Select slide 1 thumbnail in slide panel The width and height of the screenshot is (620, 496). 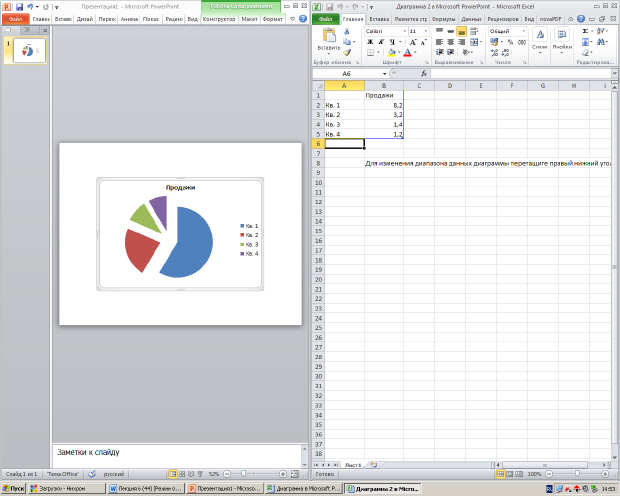point(29,50)
